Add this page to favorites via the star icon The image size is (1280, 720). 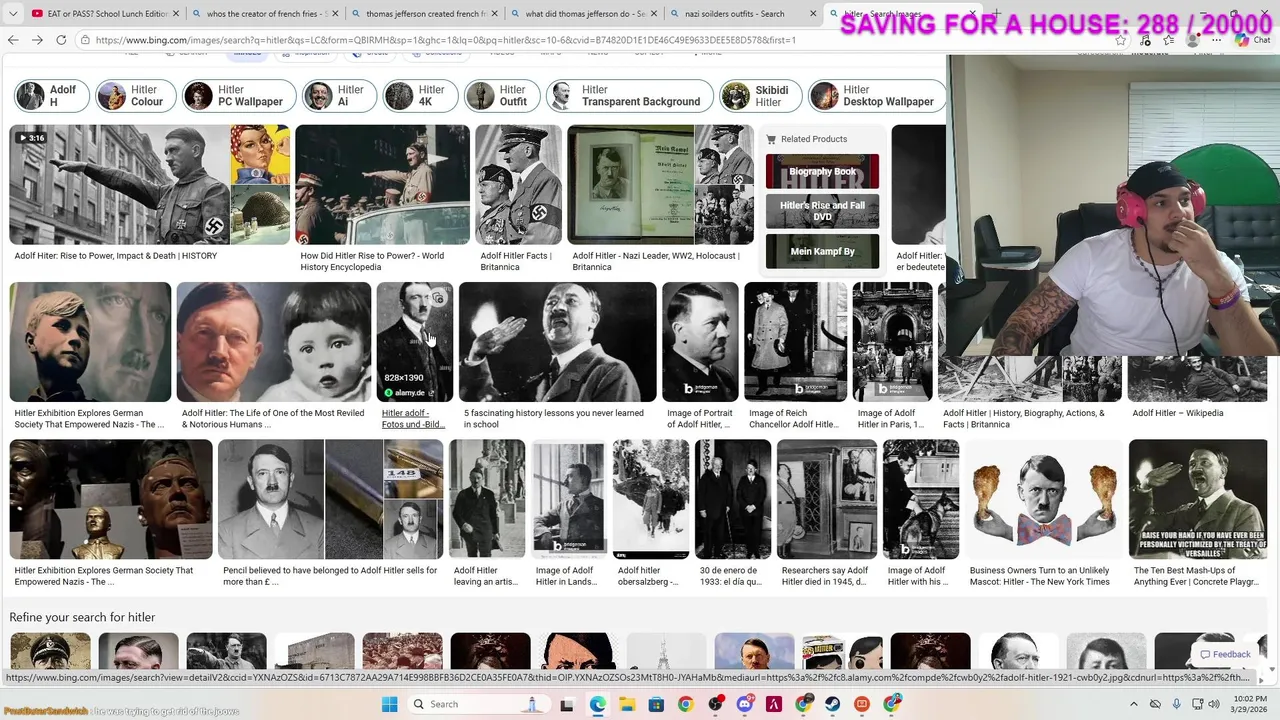(x=1121, y=40)
